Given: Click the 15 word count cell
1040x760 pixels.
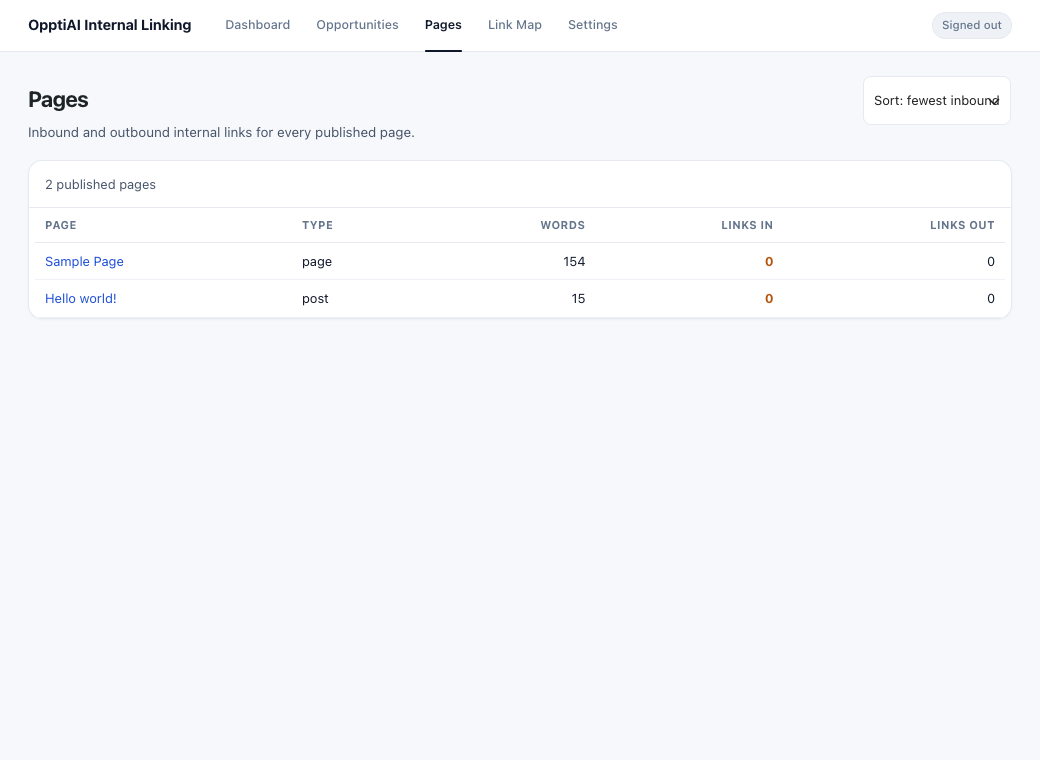Looking at the screenshot, I should coord(578,298).
